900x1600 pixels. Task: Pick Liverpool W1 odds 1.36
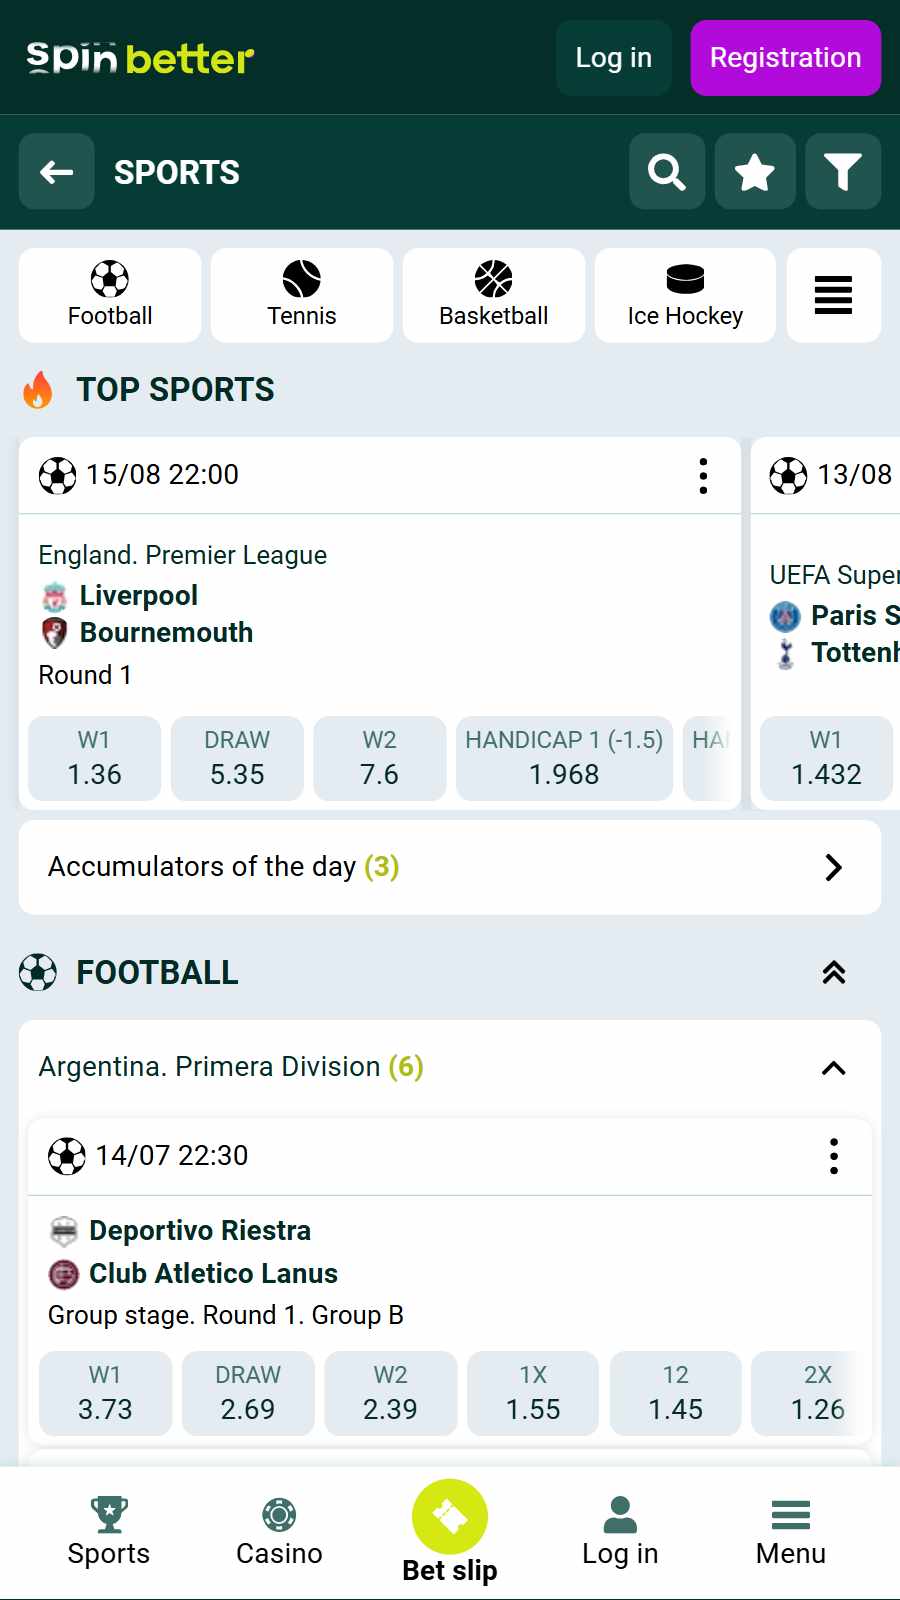tap(95, 758)
